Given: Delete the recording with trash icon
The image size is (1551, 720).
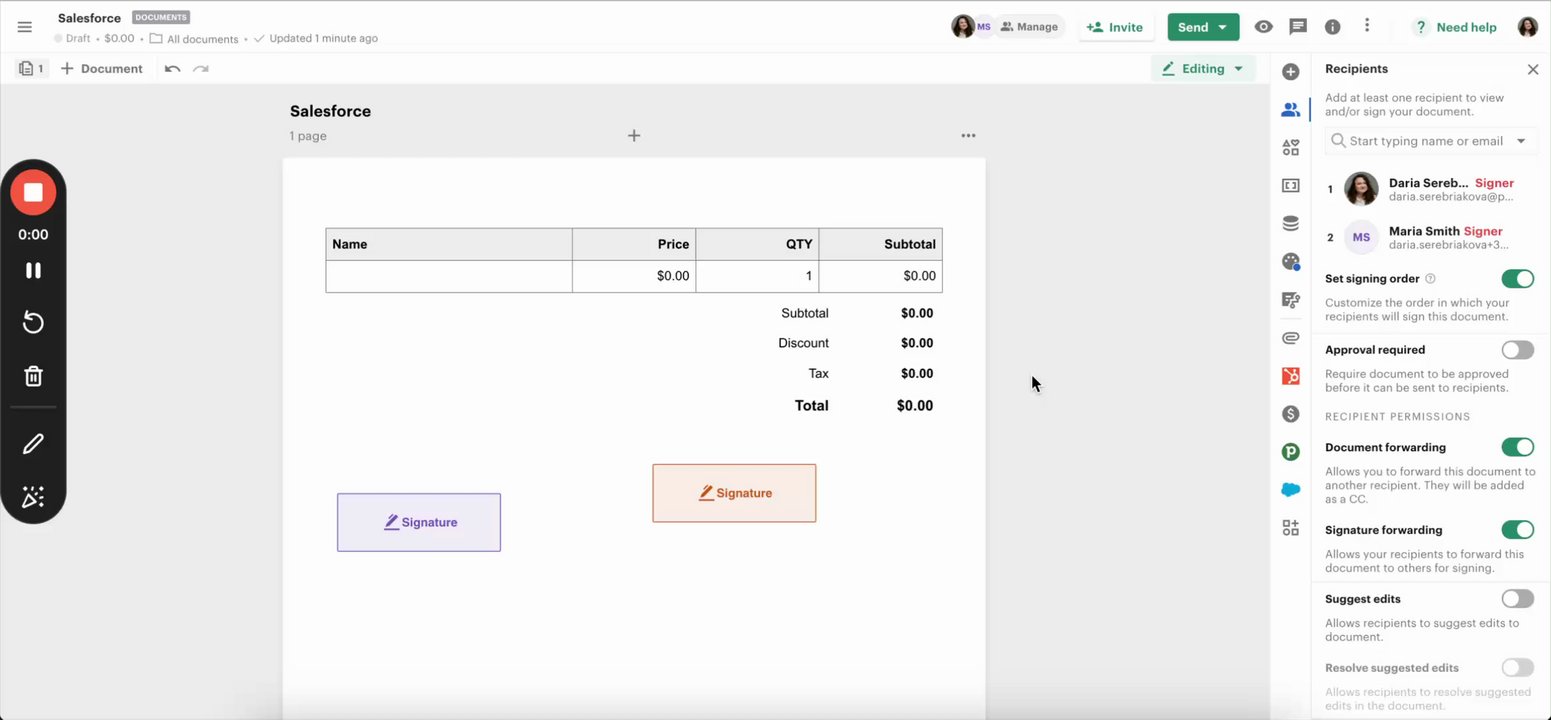Looking at the screenshot, I should tap(33, 376).
